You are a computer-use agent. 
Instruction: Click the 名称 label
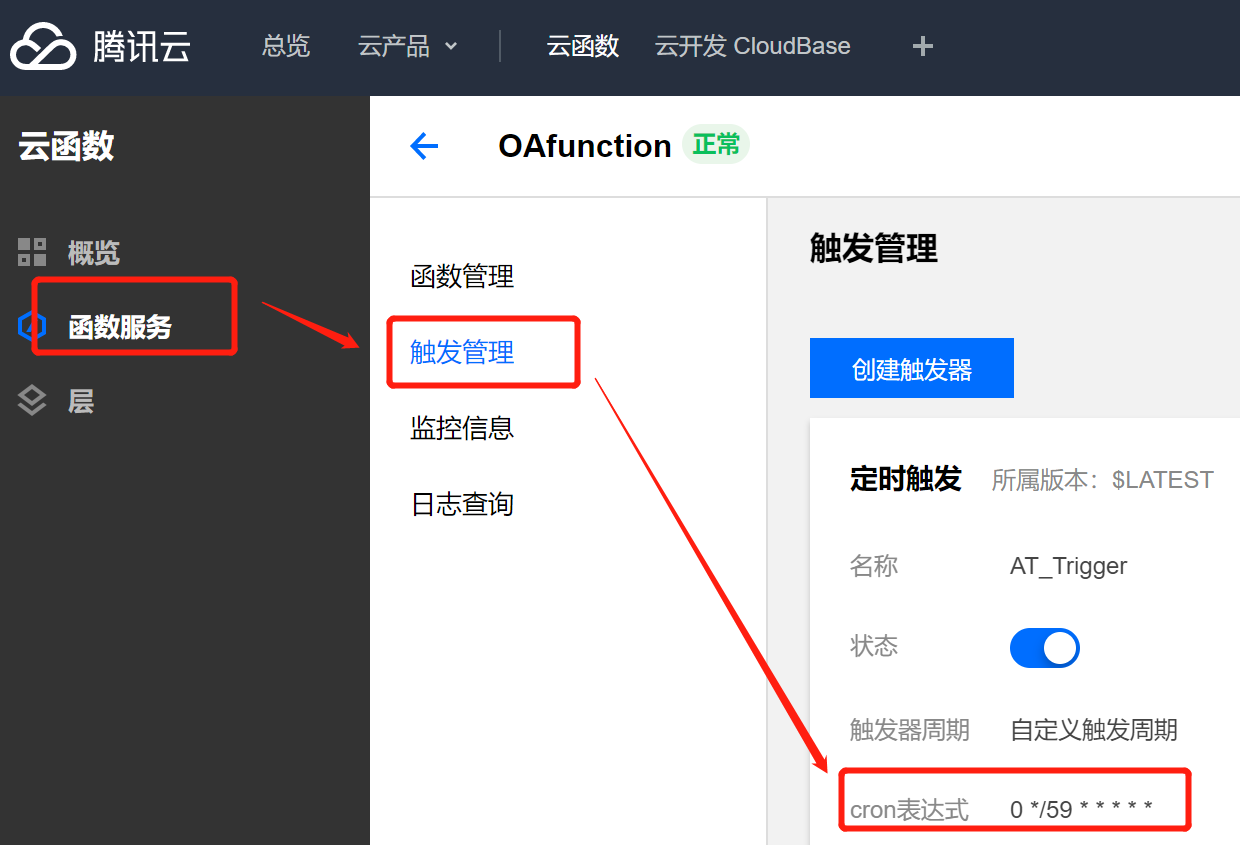pyautogui.click(x=874, y=566)
